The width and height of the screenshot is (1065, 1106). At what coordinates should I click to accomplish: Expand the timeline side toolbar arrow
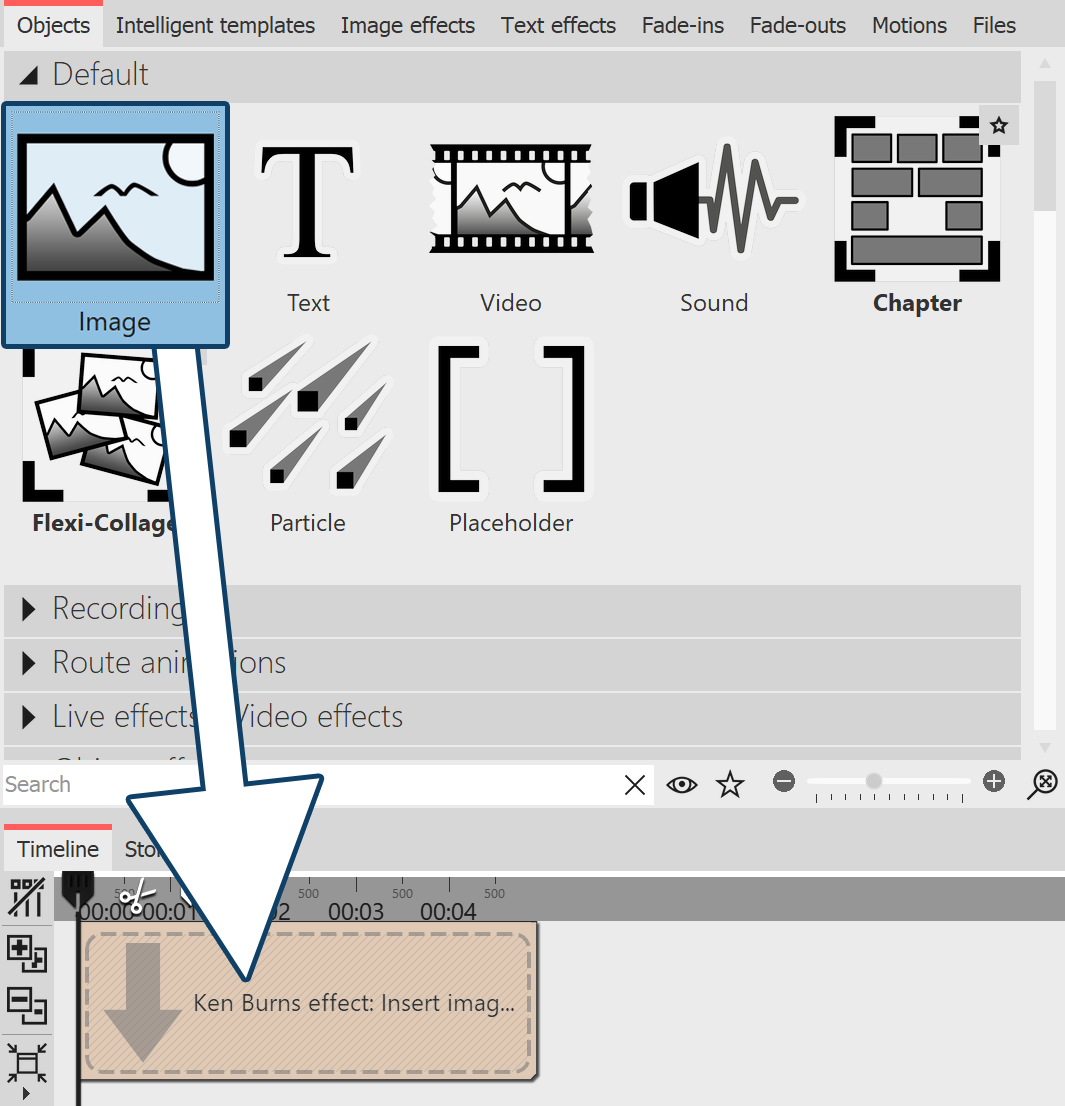pyautogui.click(x=27, y=1094)
